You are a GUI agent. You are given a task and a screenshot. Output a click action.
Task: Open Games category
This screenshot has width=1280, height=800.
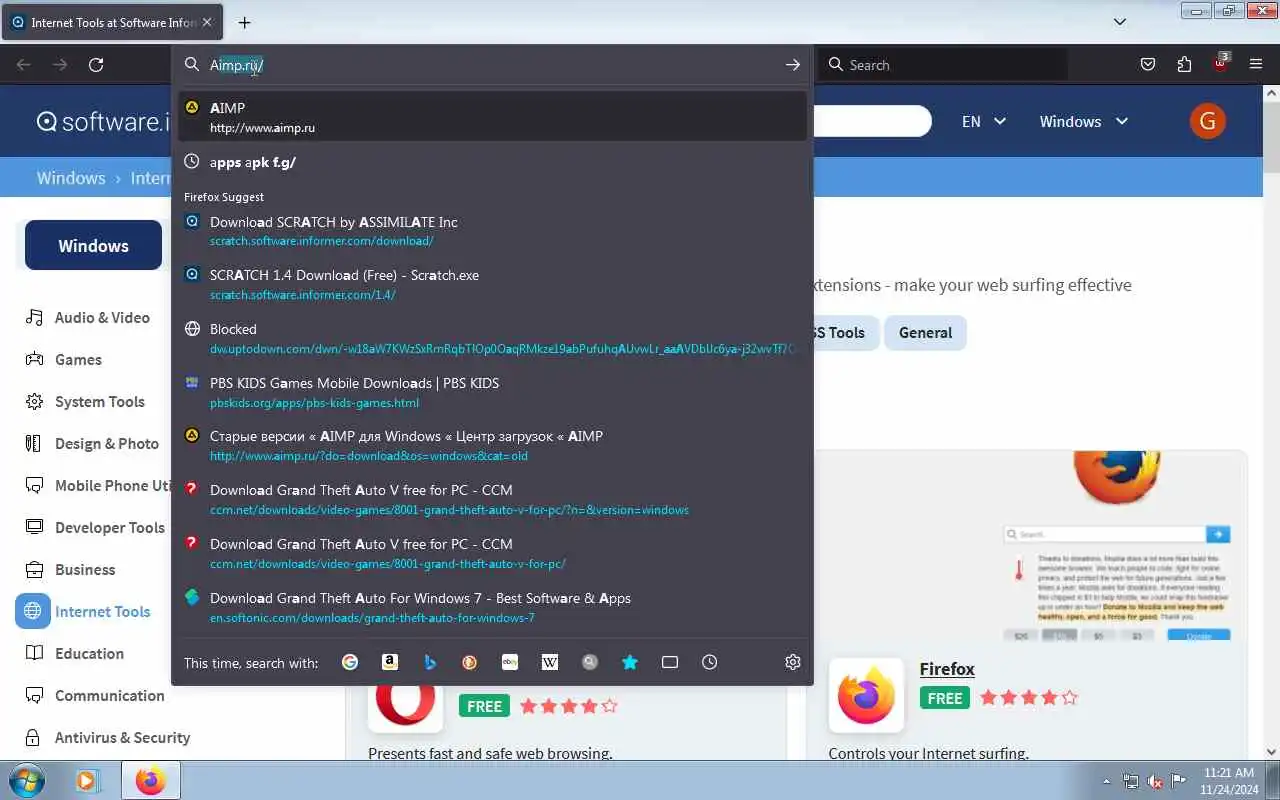coord(78,359)
